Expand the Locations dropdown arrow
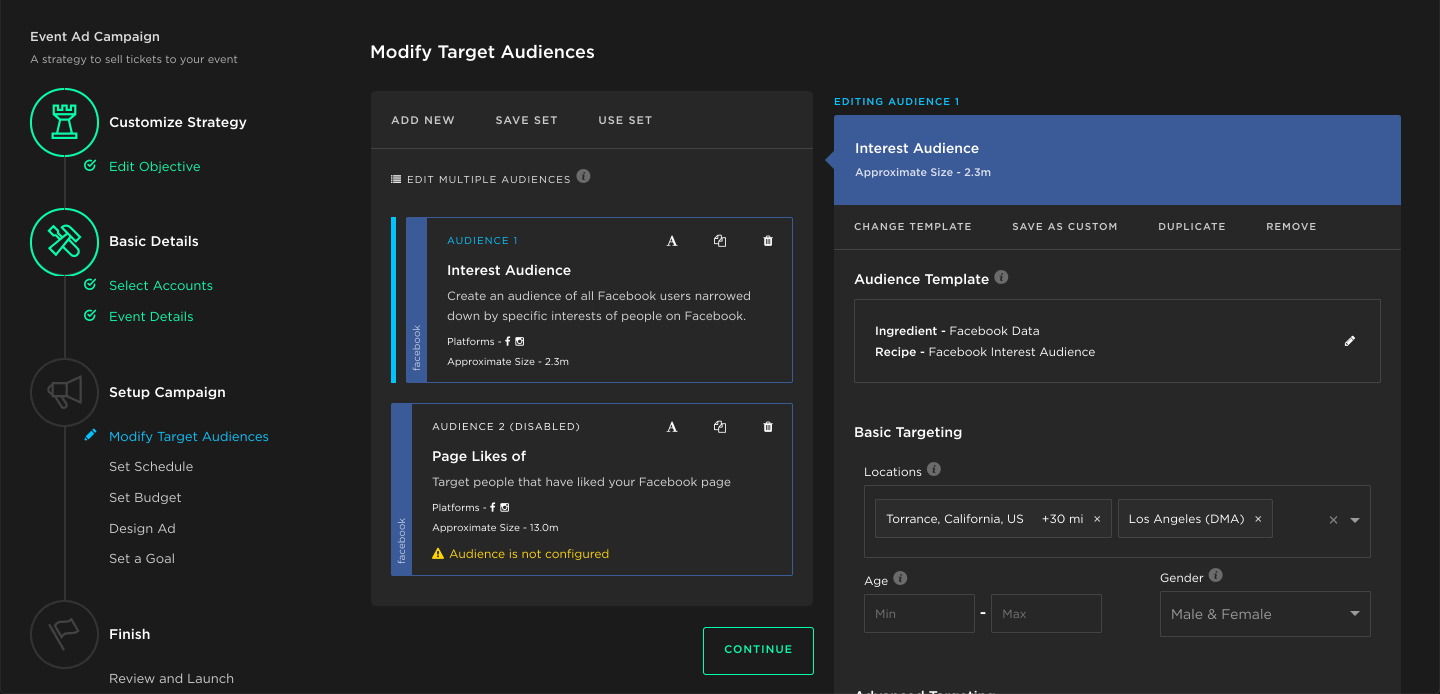The height and width of the screenshot is (694, 1440). (1355, 520)
